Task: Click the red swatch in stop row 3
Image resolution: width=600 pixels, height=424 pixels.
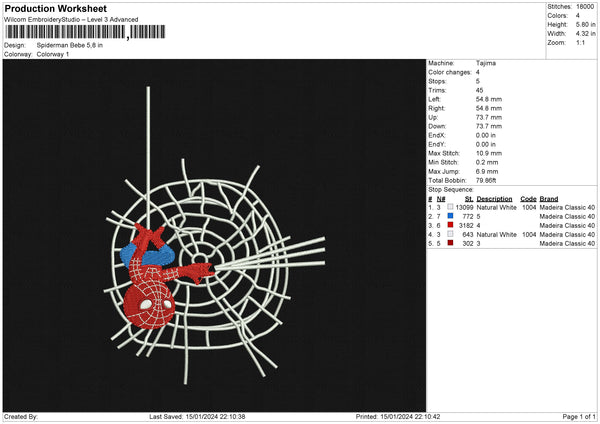Action: point(450,225)
